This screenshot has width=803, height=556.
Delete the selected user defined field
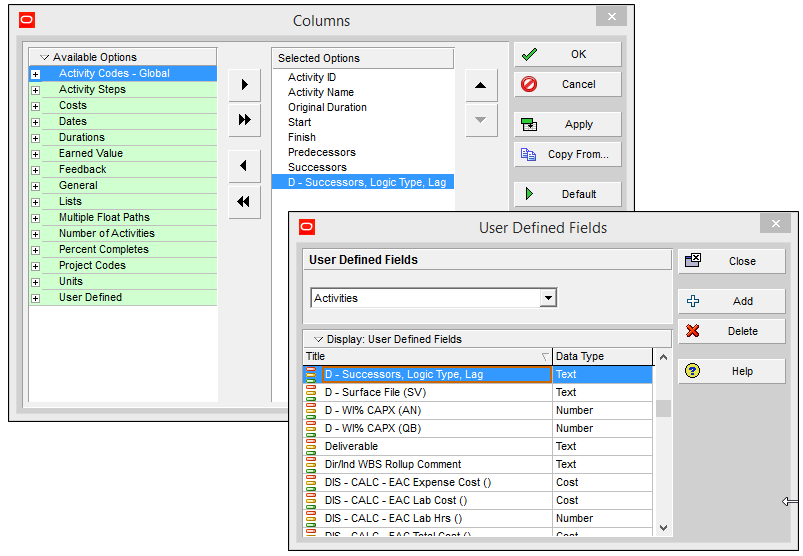731,331
